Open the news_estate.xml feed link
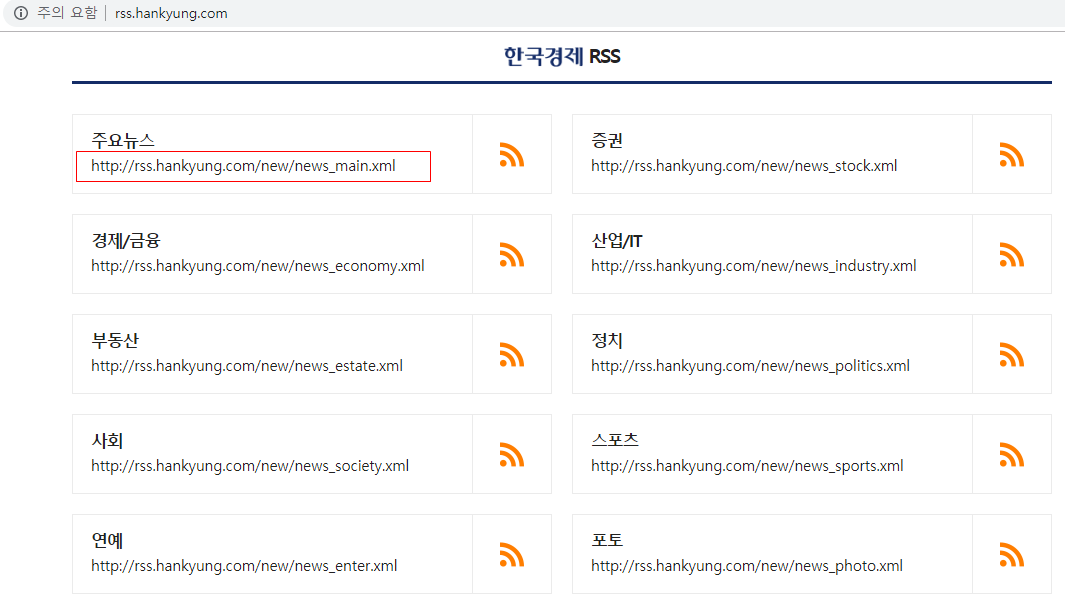1065x612 pixels. [247, 365]
